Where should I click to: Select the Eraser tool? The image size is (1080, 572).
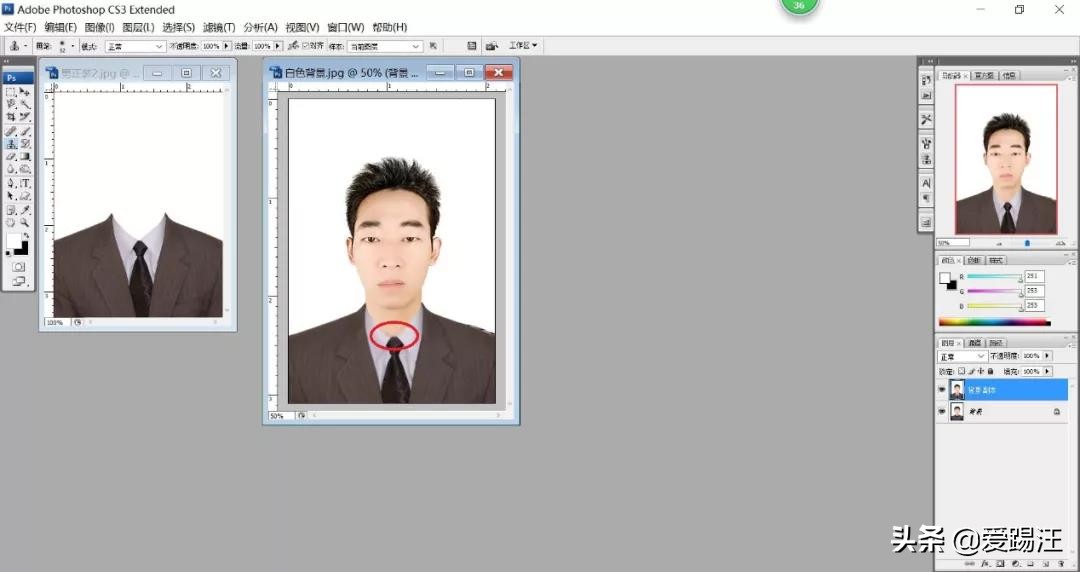point(11,157)
